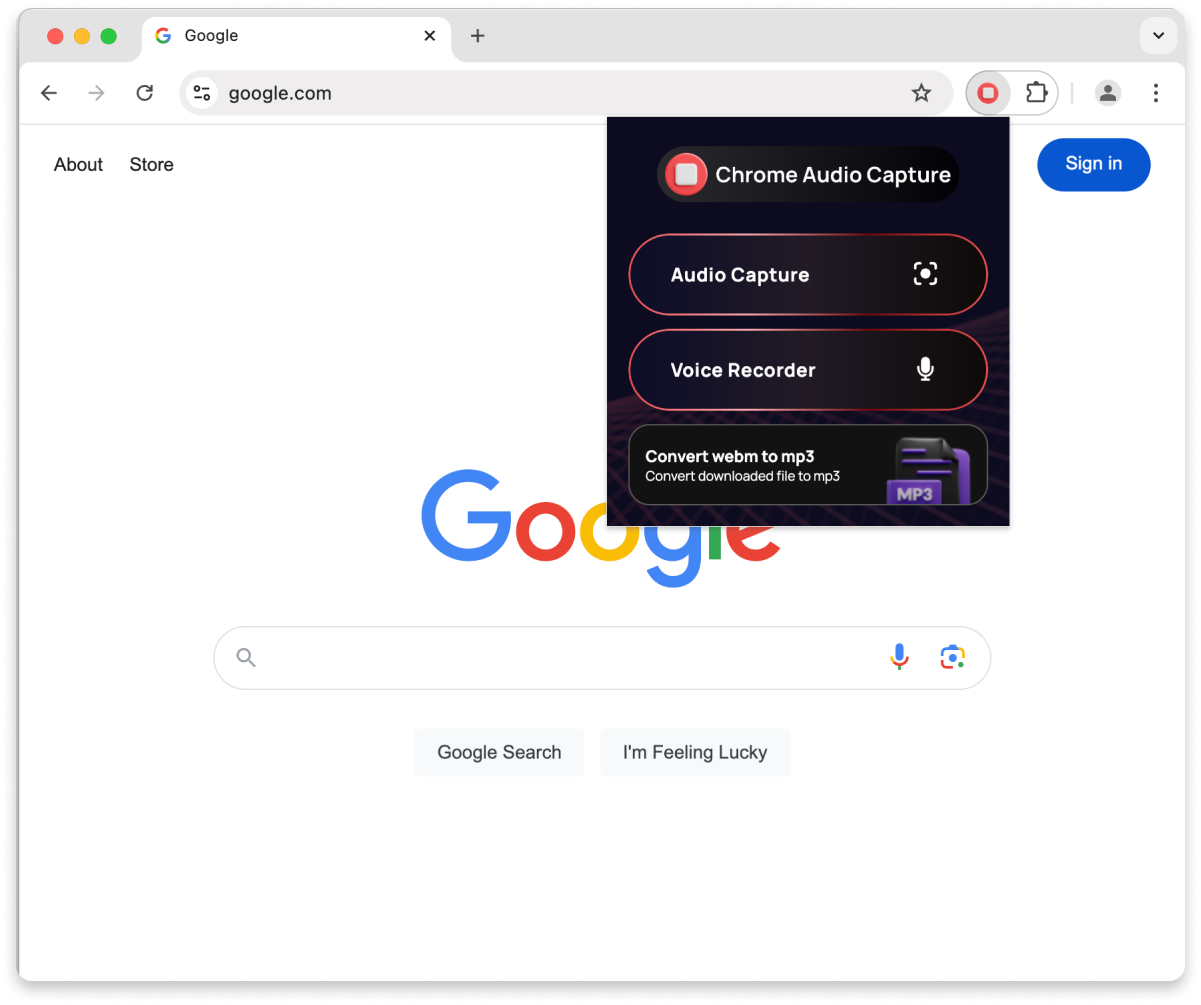Bookmark this page with the star icon
The width and height of the screenshot is (1201, 1005).
pos(921,93)
